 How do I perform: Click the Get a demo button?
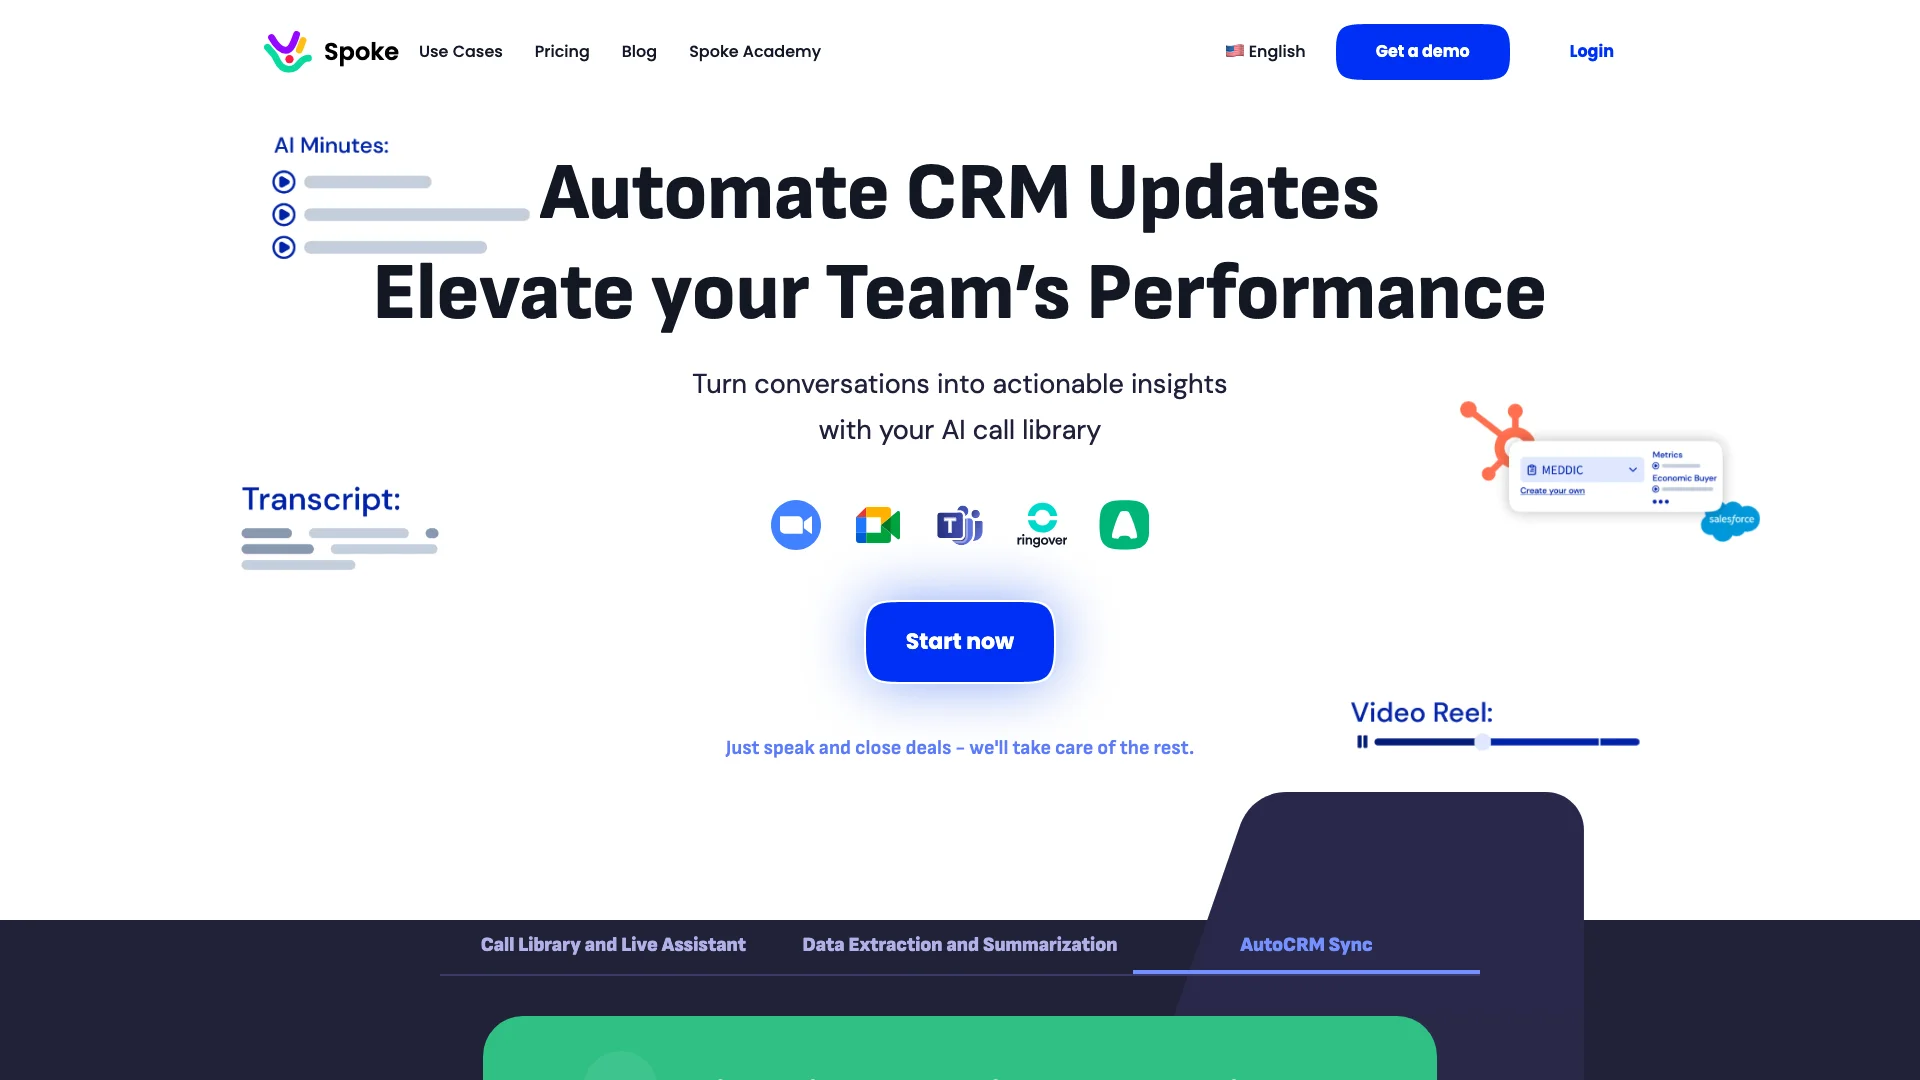coord(1422,51)
